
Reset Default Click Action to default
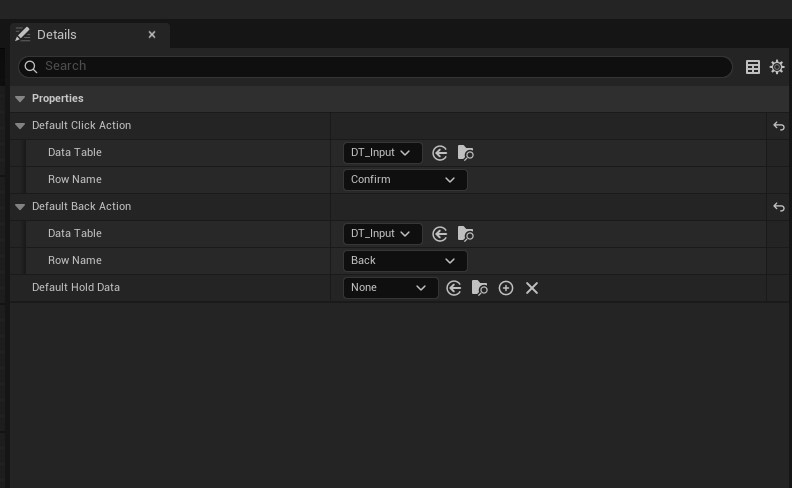pos(779,126)
